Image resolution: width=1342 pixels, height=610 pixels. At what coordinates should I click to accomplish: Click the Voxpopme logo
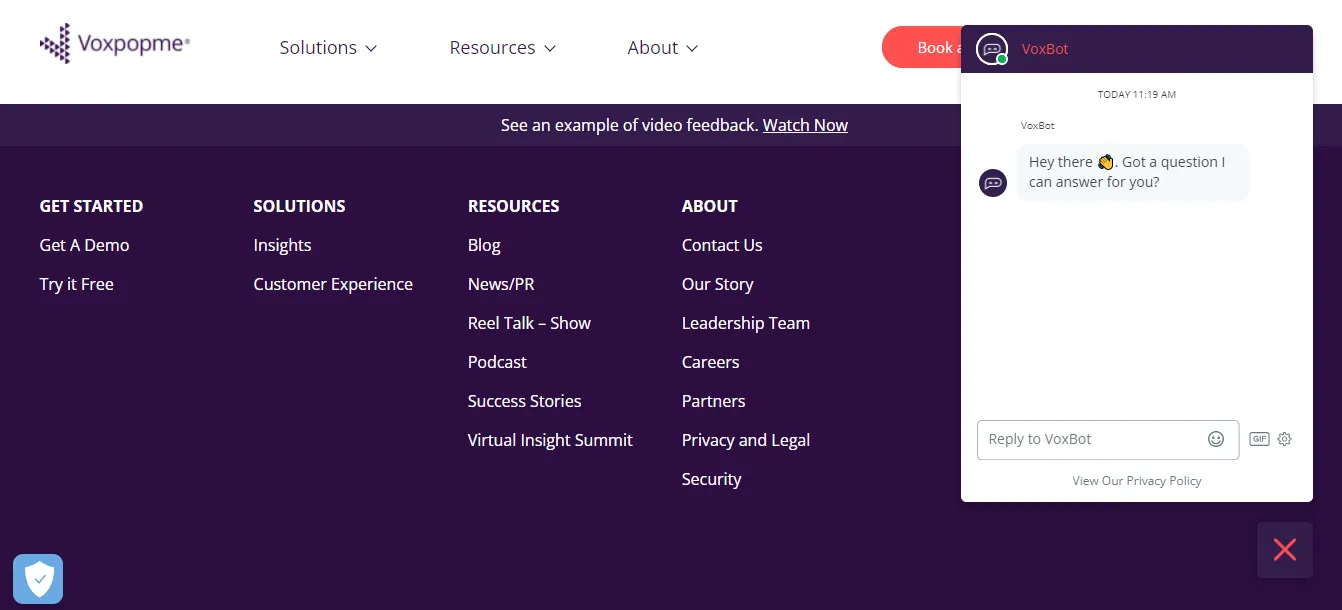pos(115,44)
